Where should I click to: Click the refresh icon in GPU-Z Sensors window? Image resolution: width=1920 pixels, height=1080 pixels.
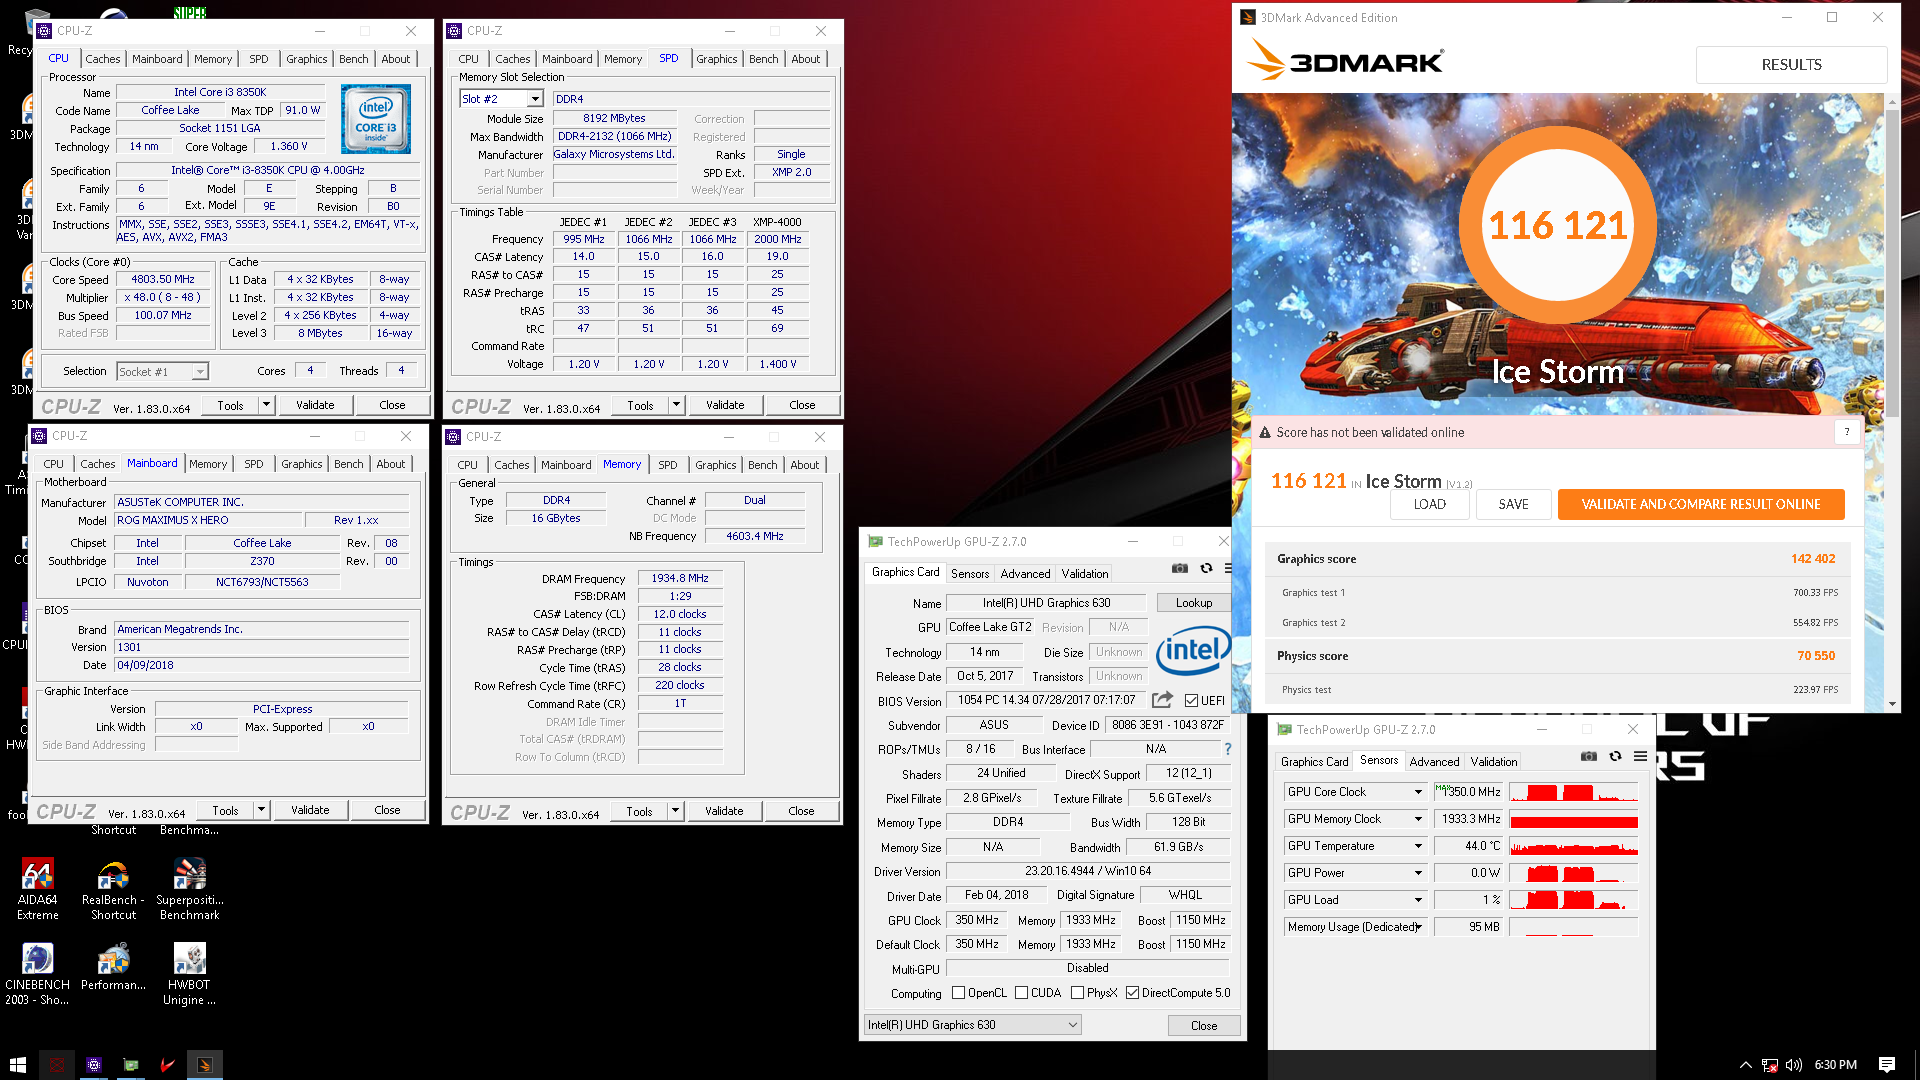point(1615,756)
